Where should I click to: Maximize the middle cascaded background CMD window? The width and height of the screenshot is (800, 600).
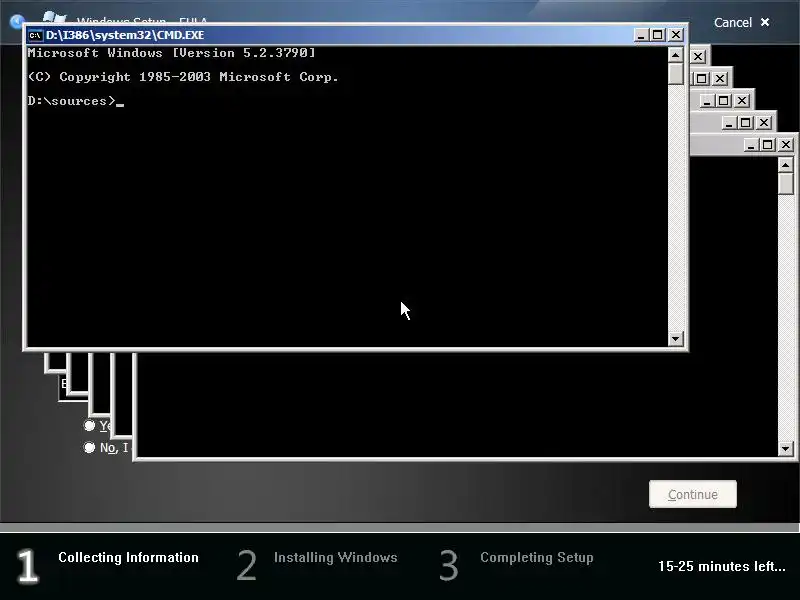723,101
